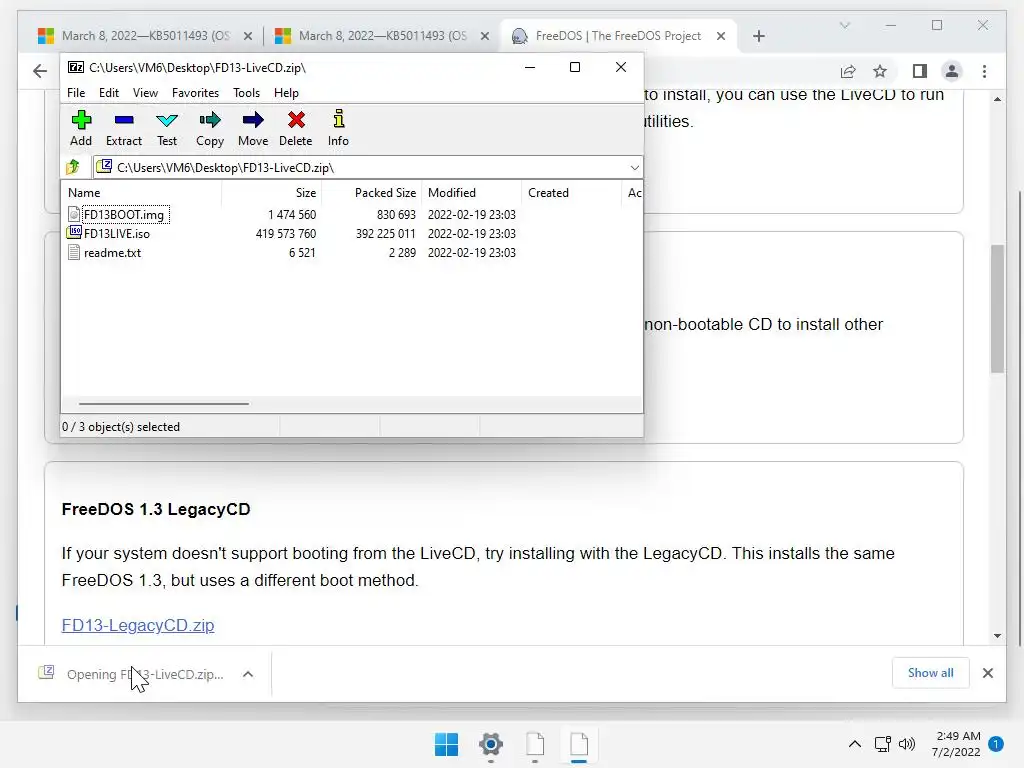
Task: Close the second KB5011493 tab
Action: click(x=485, y=36)
